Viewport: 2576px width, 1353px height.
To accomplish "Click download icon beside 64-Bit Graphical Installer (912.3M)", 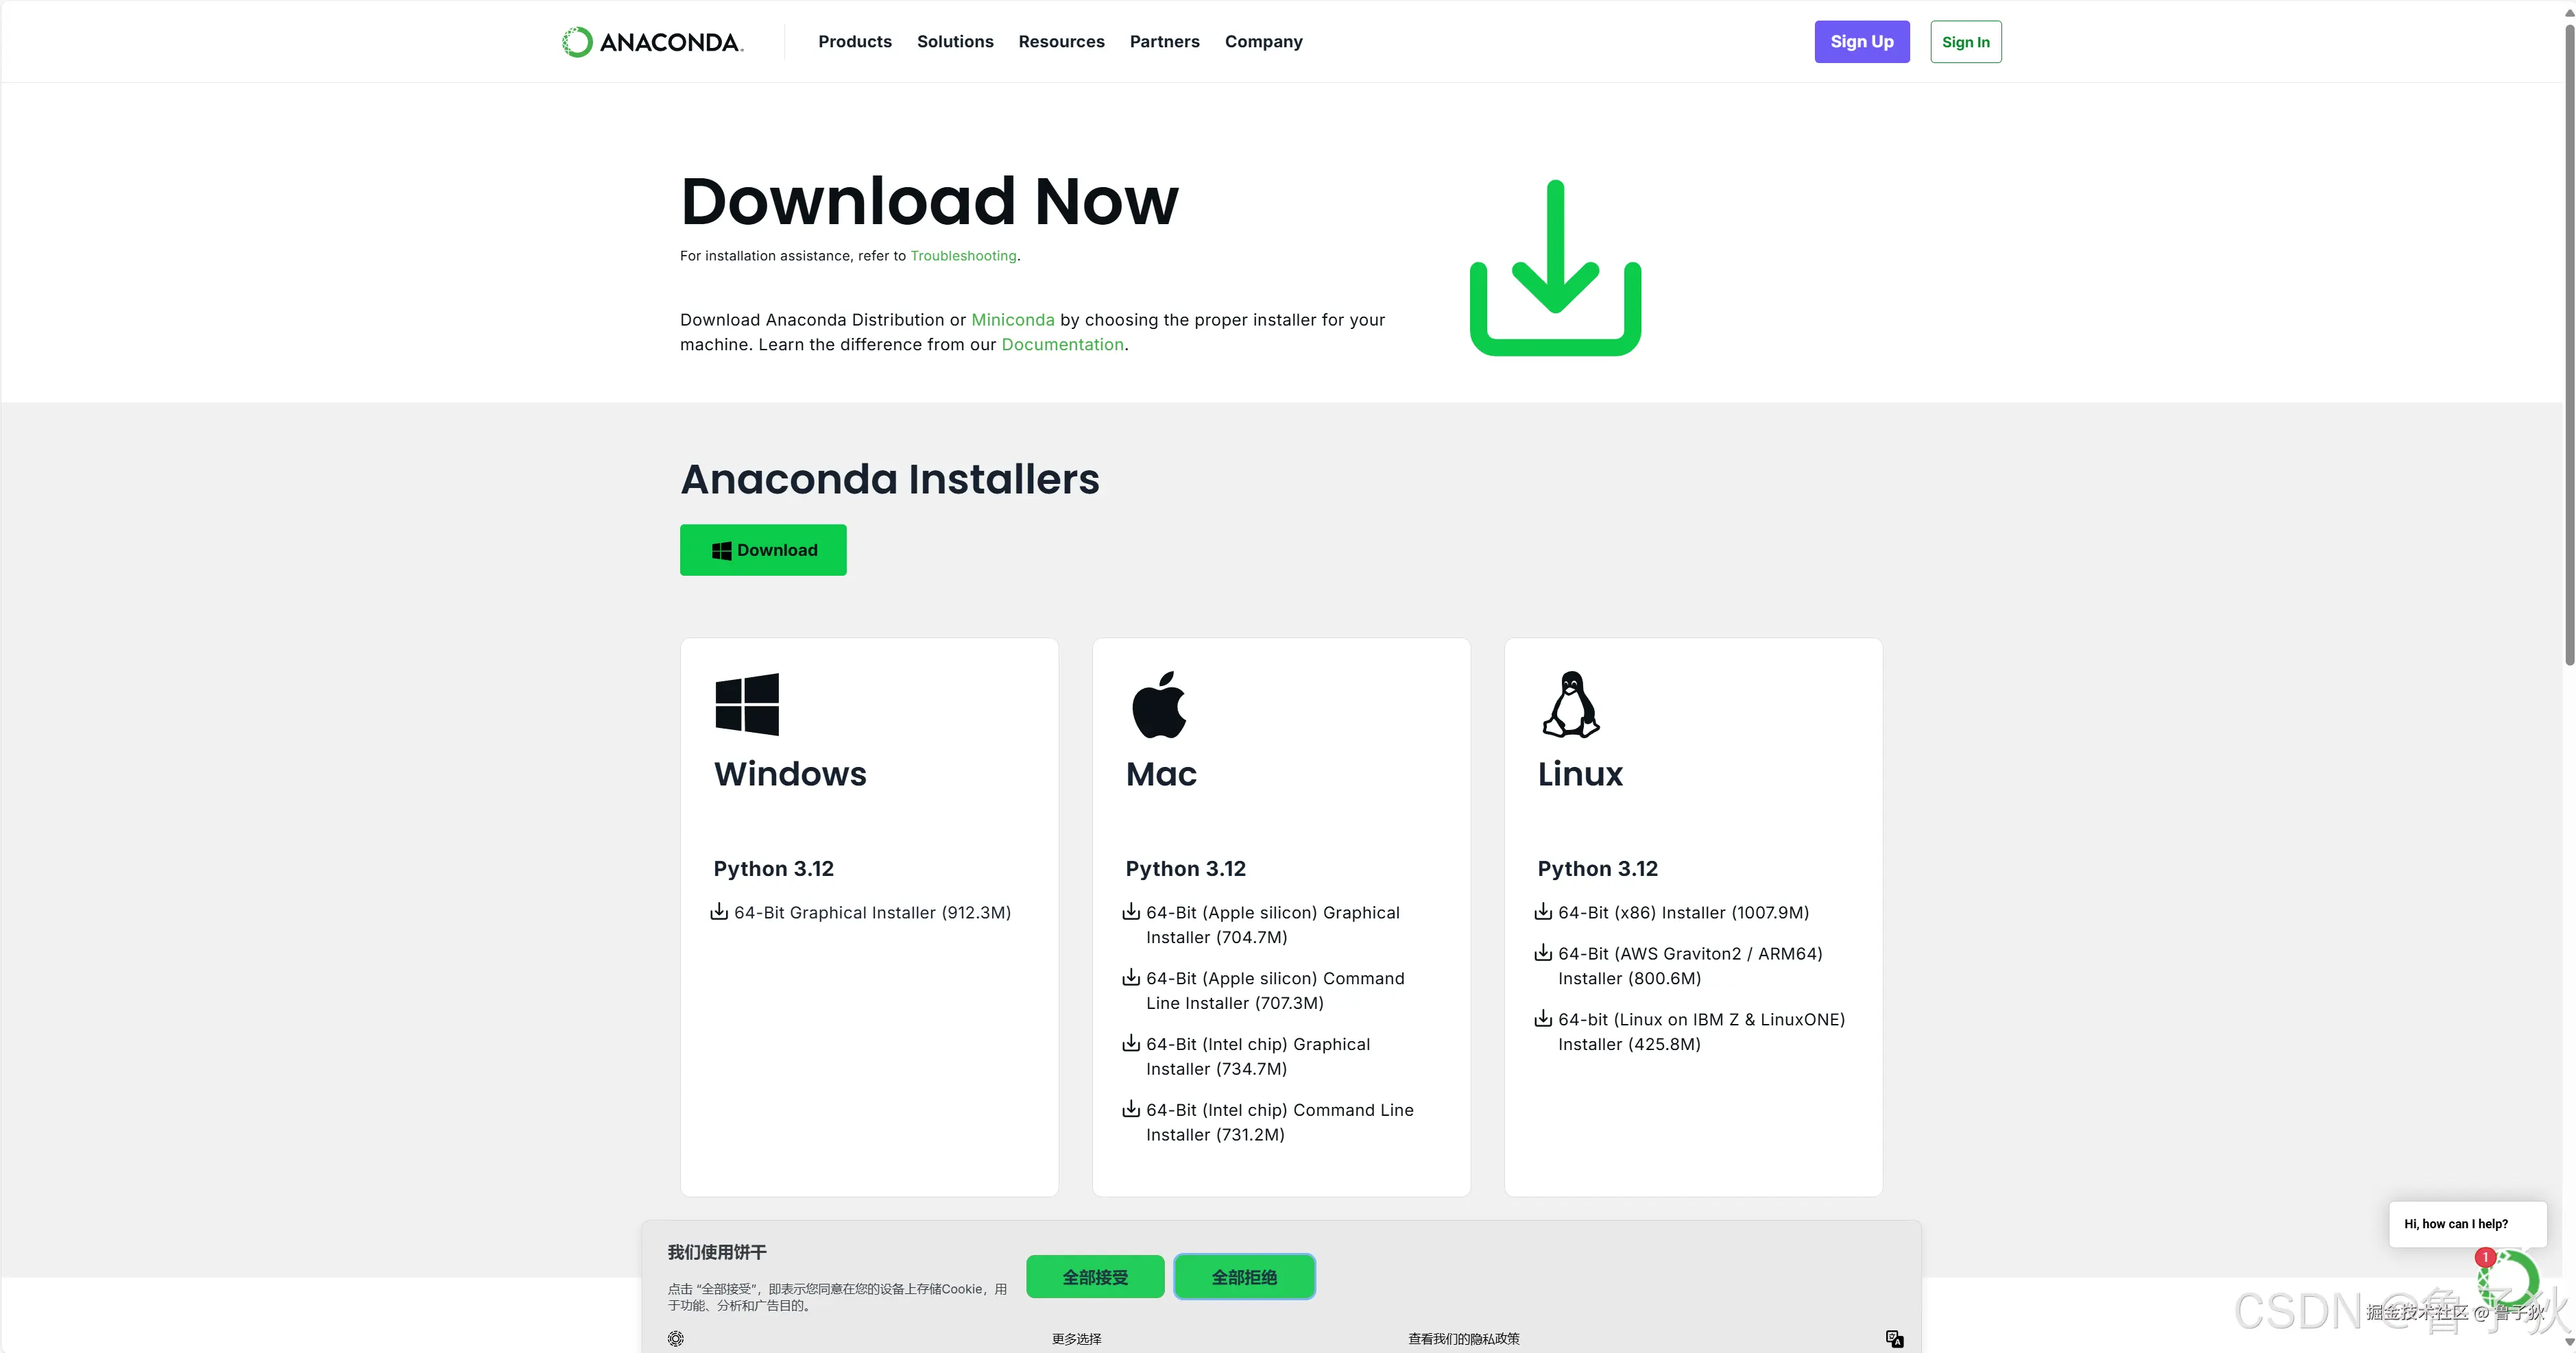I will click(x=719, y=911).
